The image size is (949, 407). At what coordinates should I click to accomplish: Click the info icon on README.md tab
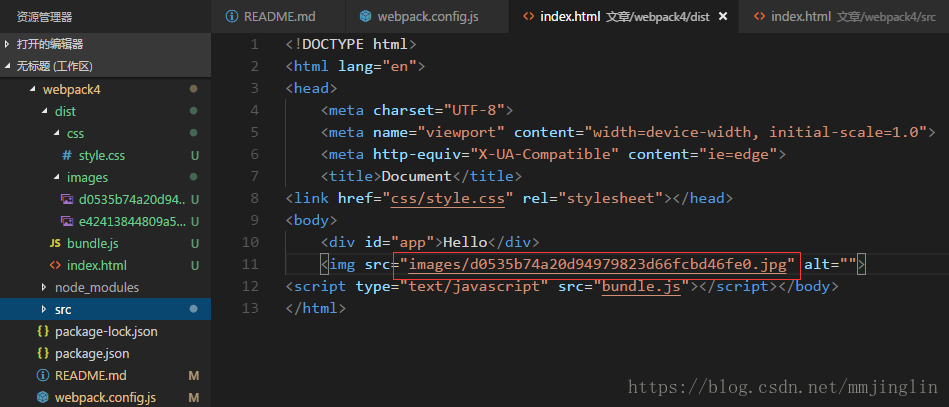231,17
